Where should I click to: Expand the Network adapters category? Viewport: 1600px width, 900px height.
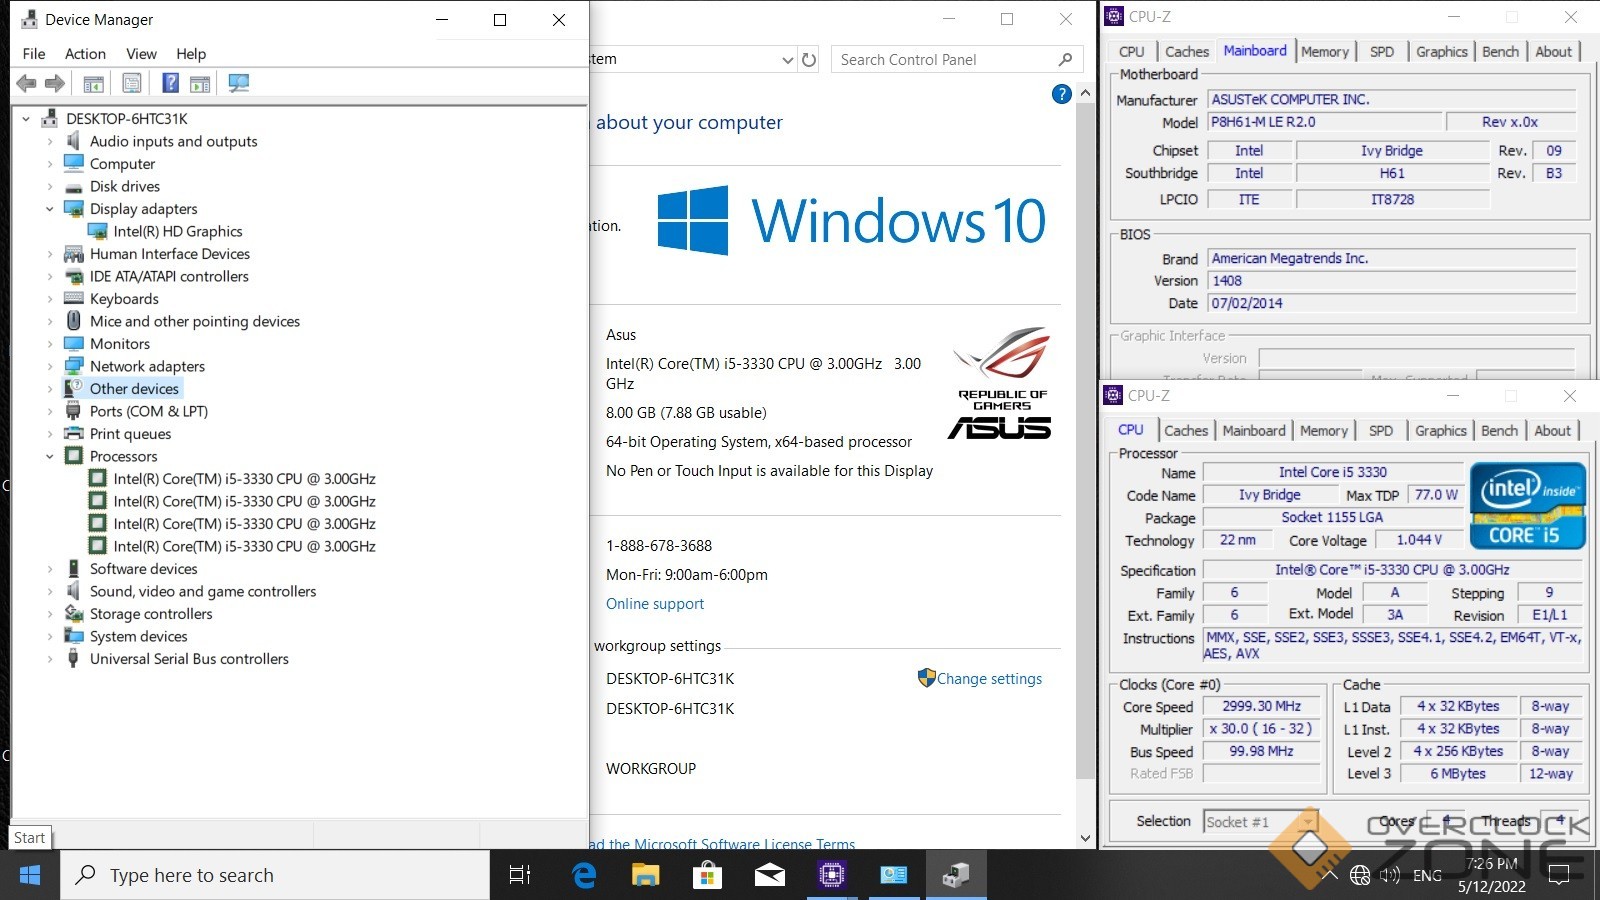click(x=50, y=367)
